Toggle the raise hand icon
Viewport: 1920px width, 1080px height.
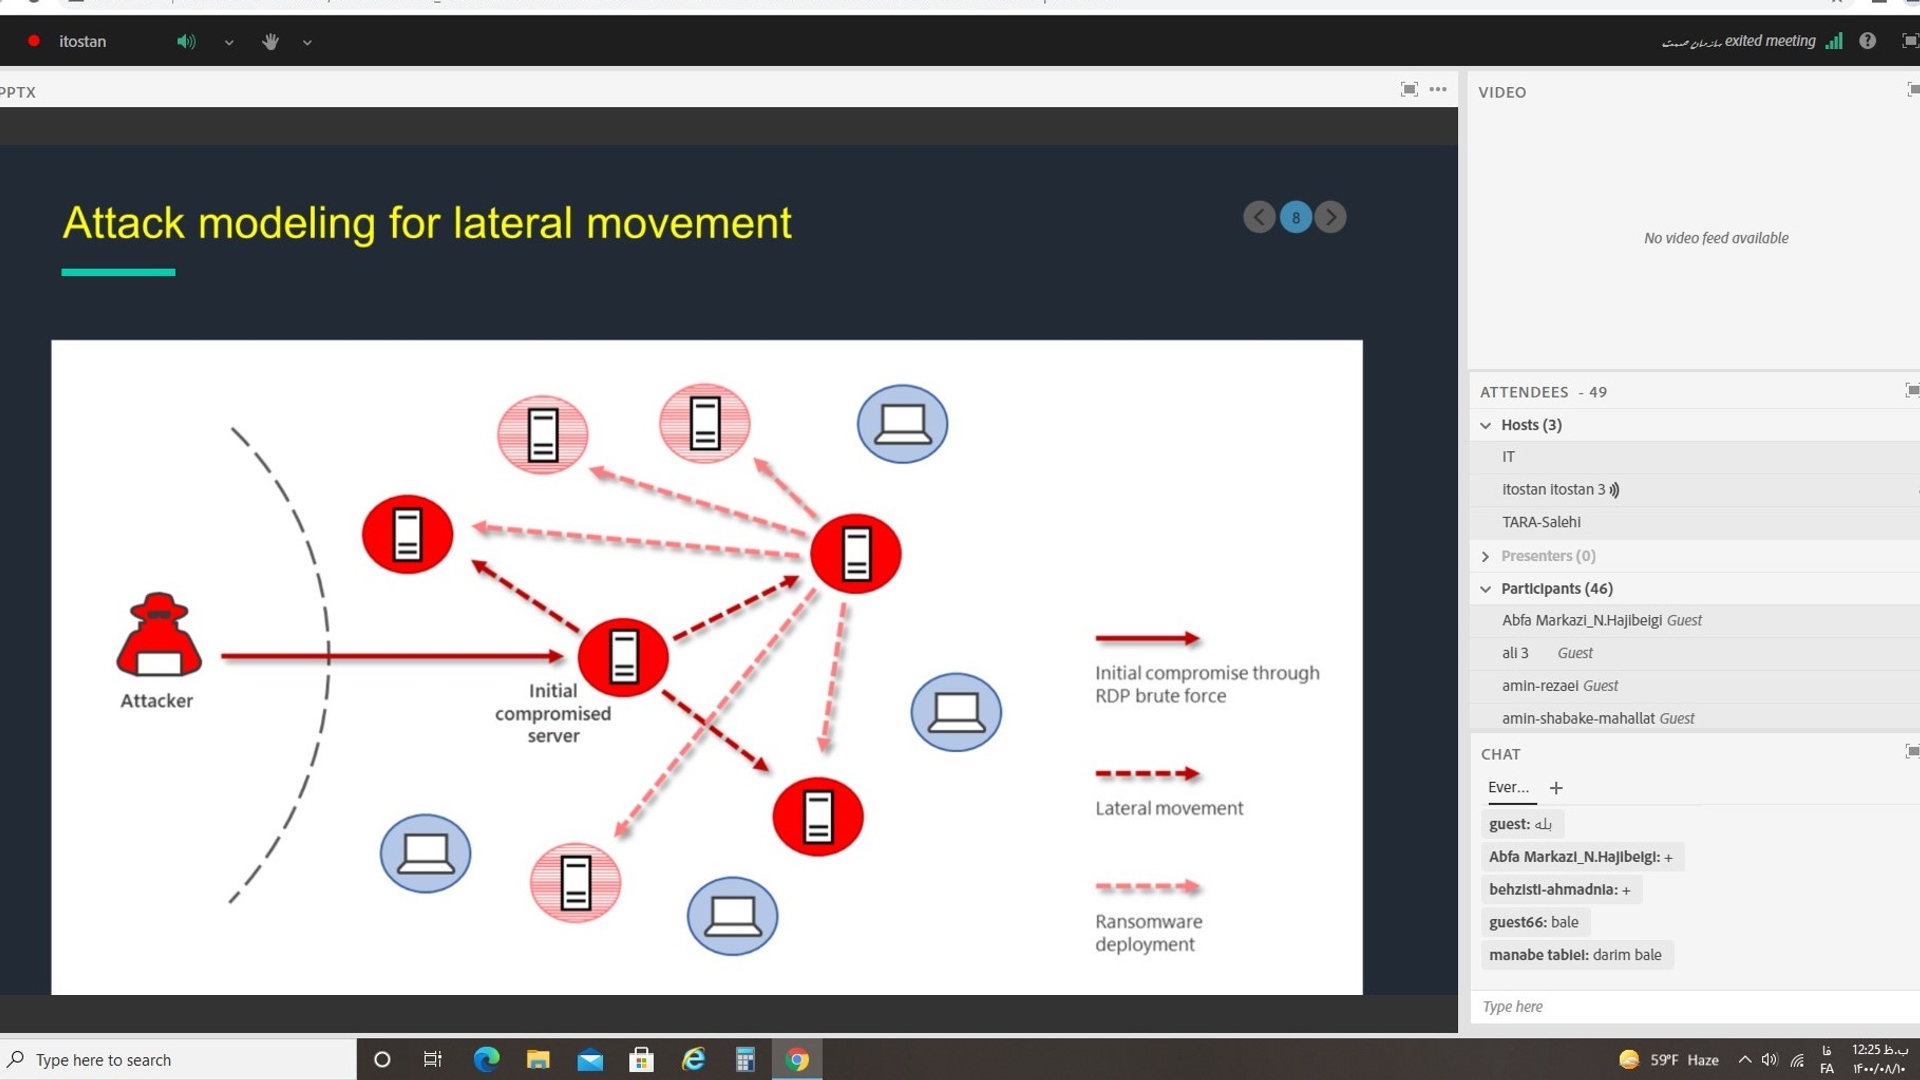coord(270,42)
